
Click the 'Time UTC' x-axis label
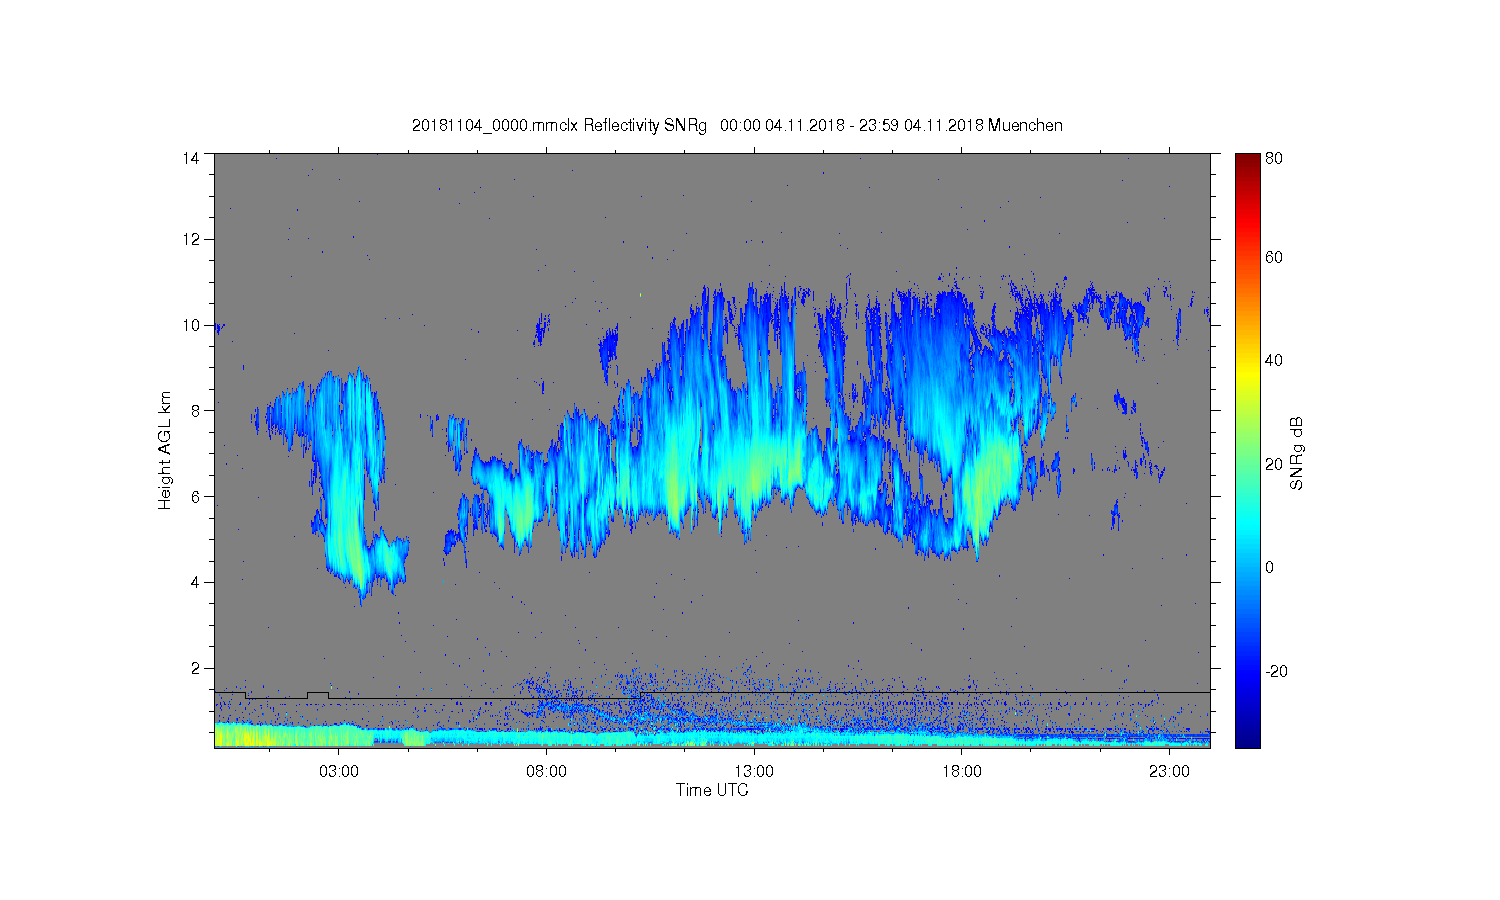[712, 790]
